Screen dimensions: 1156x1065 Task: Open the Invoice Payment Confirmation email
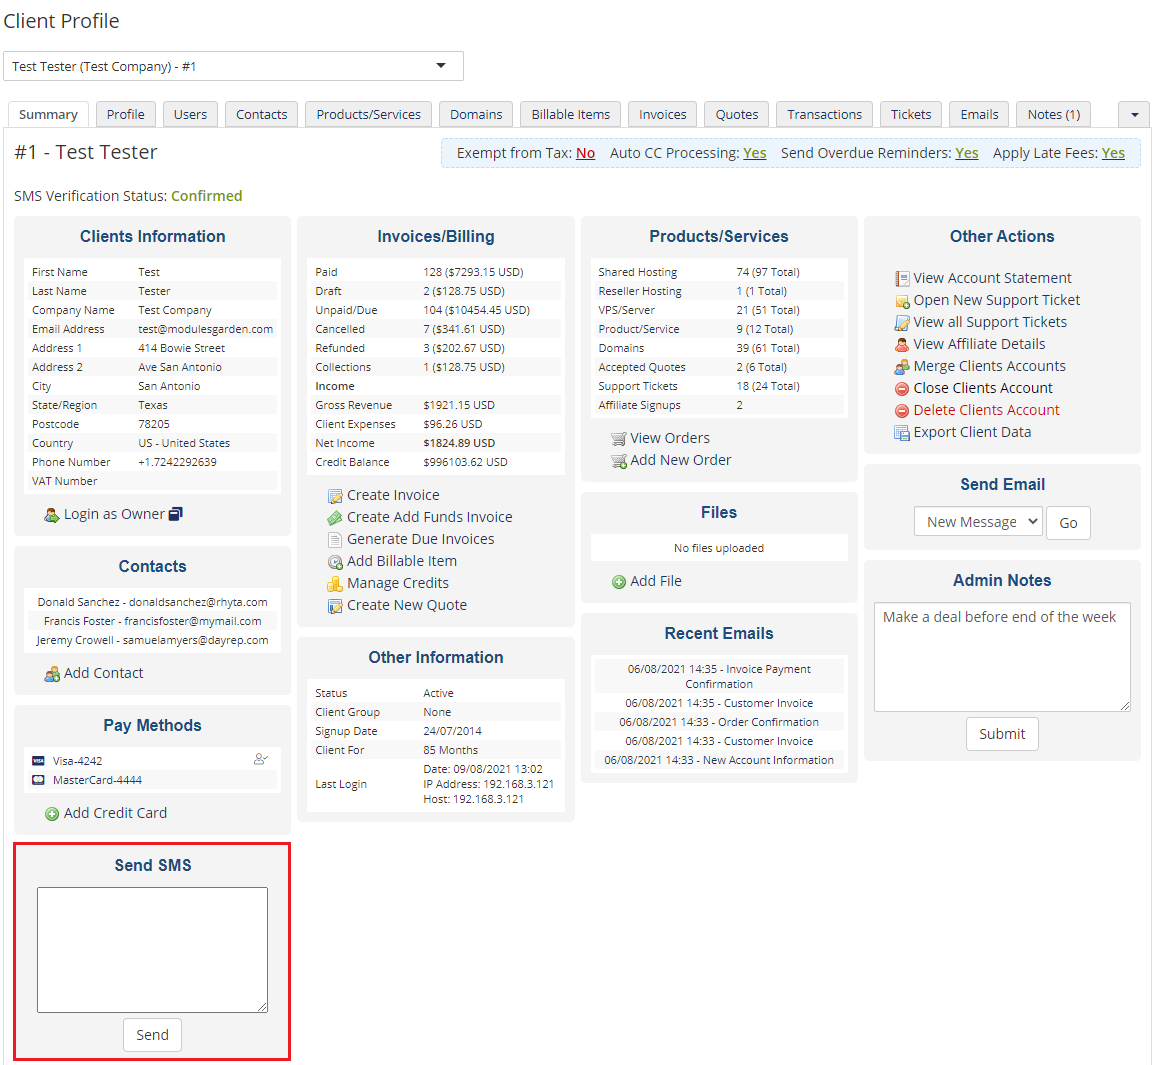(719, 677)
